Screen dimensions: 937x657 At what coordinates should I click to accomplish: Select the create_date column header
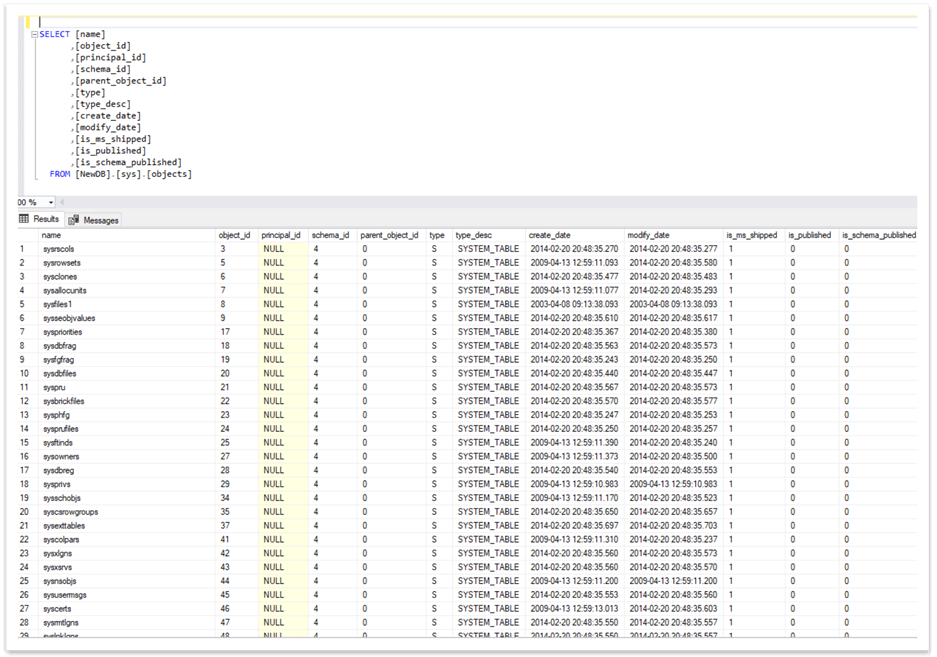(575, 236)
